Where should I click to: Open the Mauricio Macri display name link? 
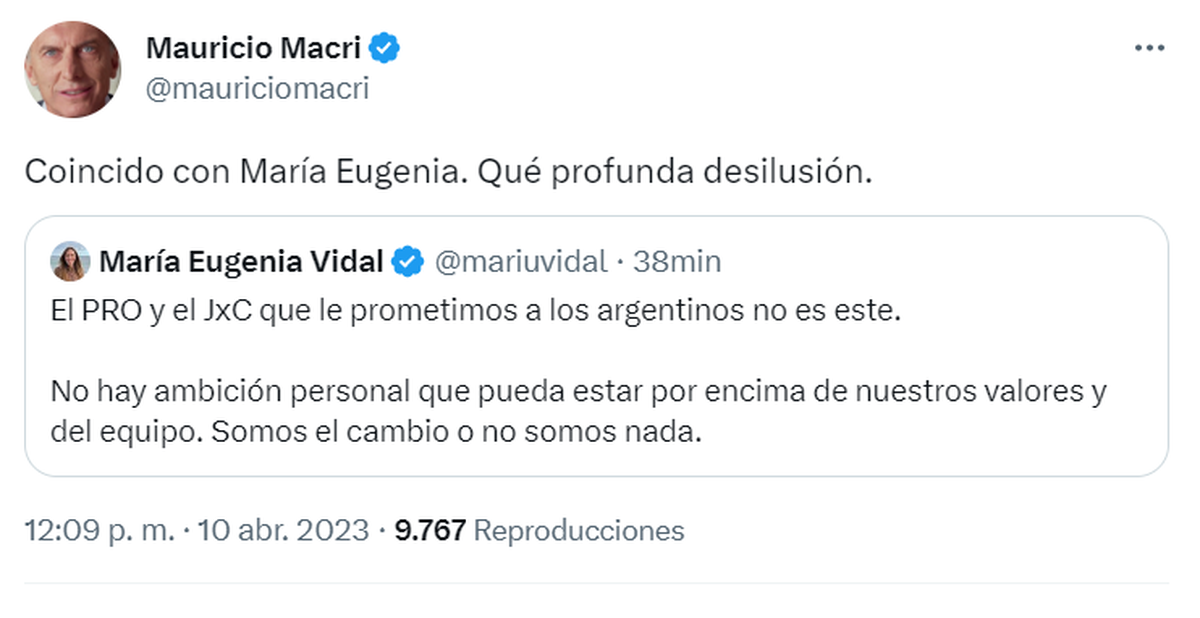255,48
